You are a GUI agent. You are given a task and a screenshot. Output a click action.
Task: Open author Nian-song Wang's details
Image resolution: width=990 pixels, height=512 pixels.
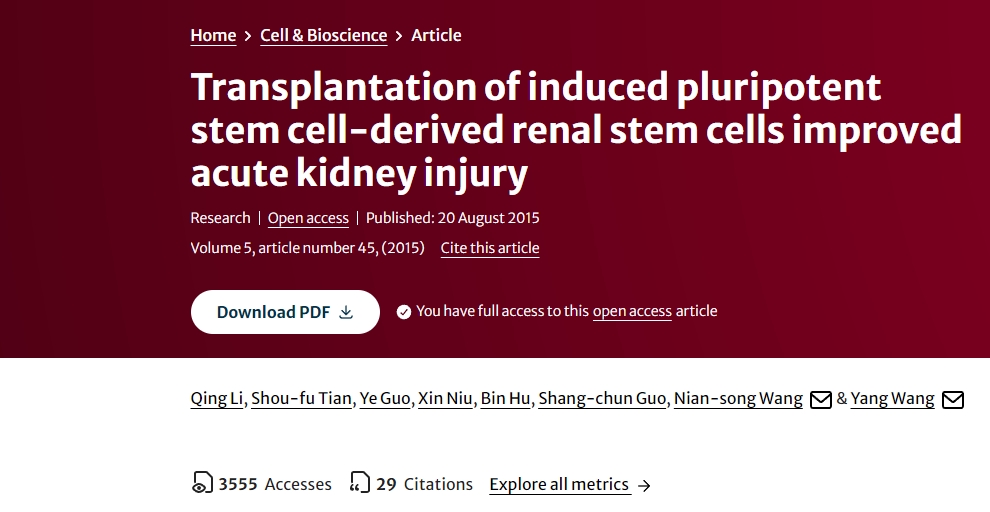click(738, 399)
